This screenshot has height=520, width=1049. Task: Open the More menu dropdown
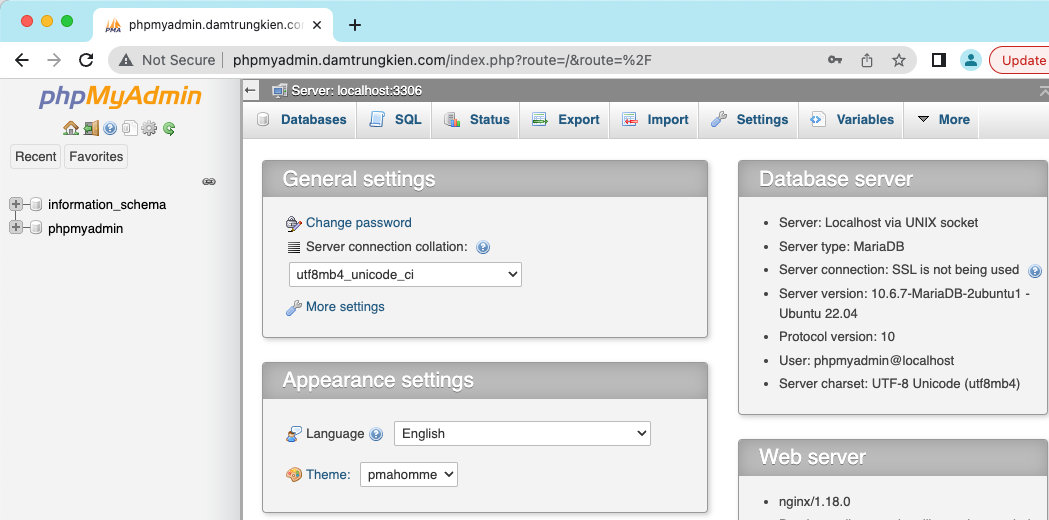pyautogui.click(x=942, y=120)
